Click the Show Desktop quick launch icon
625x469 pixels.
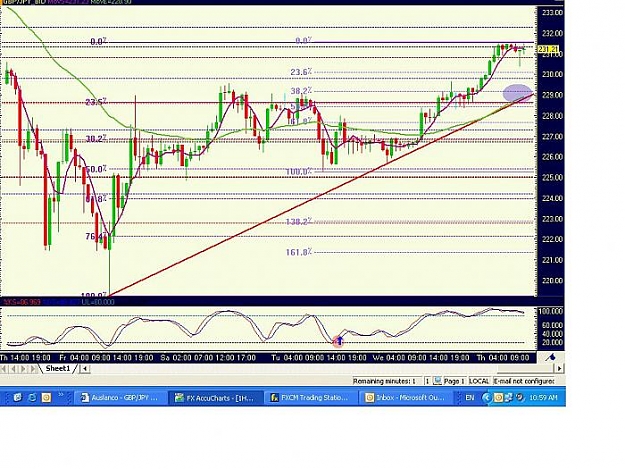tap(18, 397)
